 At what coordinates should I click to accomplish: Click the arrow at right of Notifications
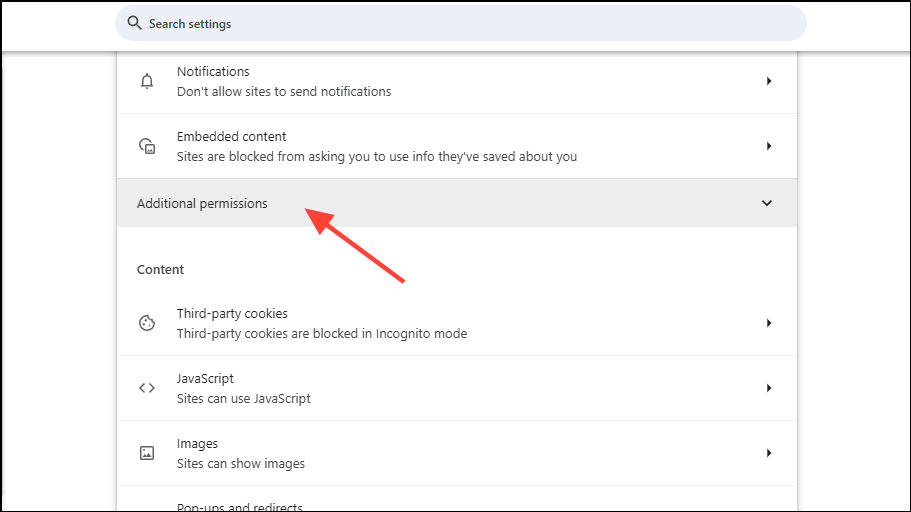[769, 81]
